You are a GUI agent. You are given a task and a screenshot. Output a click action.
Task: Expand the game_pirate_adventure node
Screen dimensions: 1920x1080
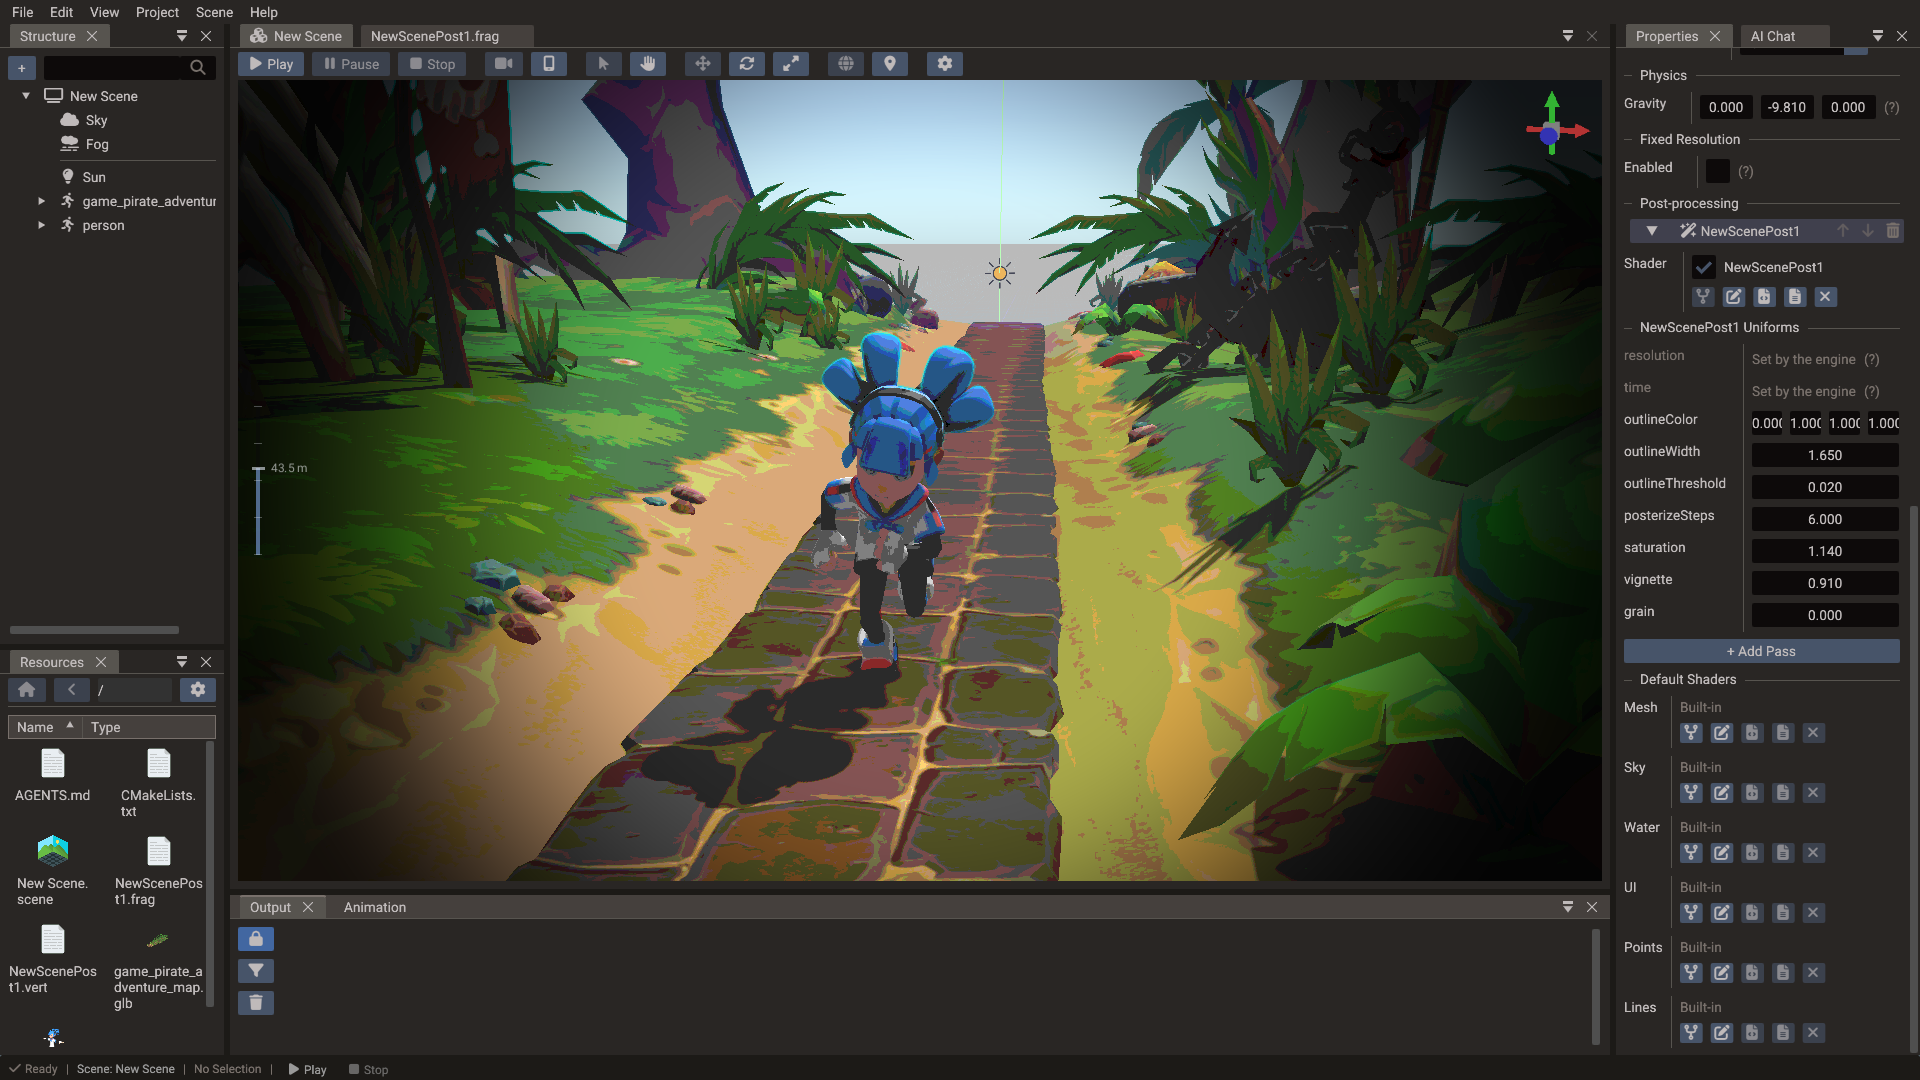click(x=41, y=201)
